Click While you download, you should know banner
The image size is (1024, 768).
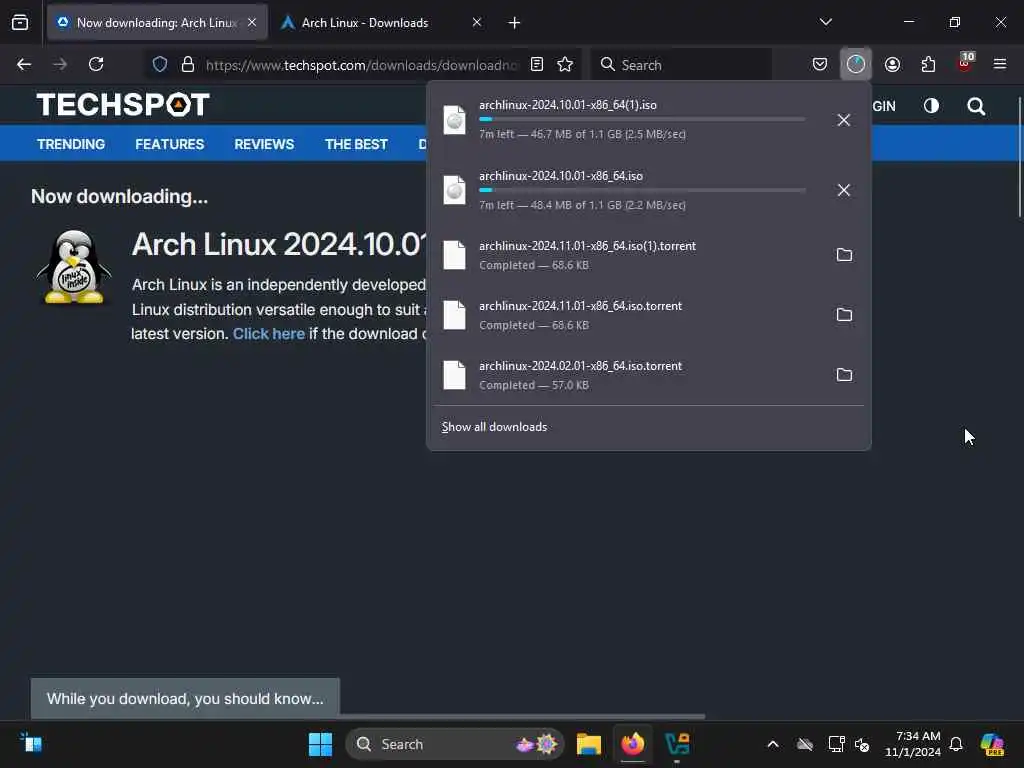click(x=185, y=699)
